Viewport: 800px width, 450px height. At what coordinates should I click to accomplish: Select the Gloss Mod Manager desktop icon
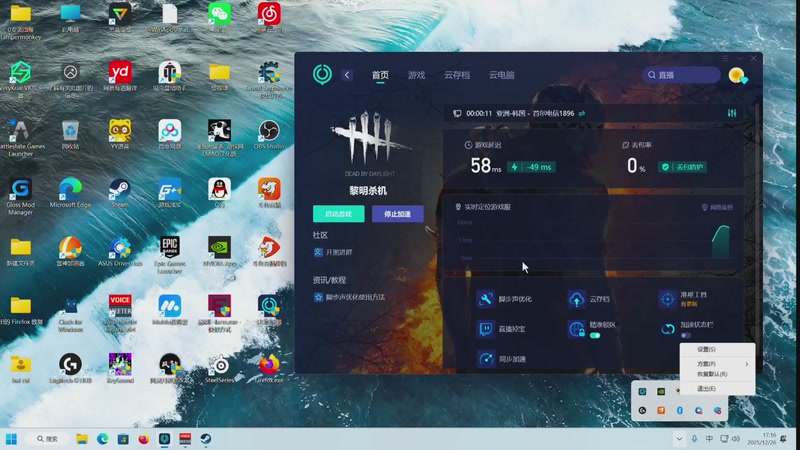(20, 197)
